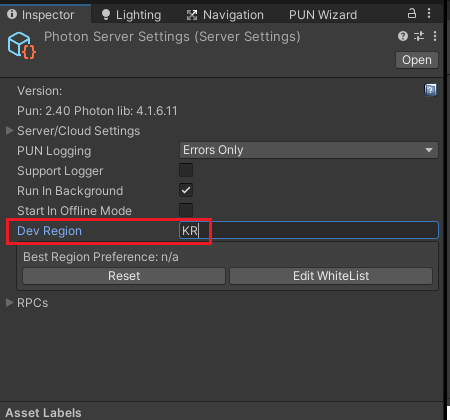Click the 'Best Region Preference: n/a' text
Viewport: 450px width, 420px height.
[101, 257]
